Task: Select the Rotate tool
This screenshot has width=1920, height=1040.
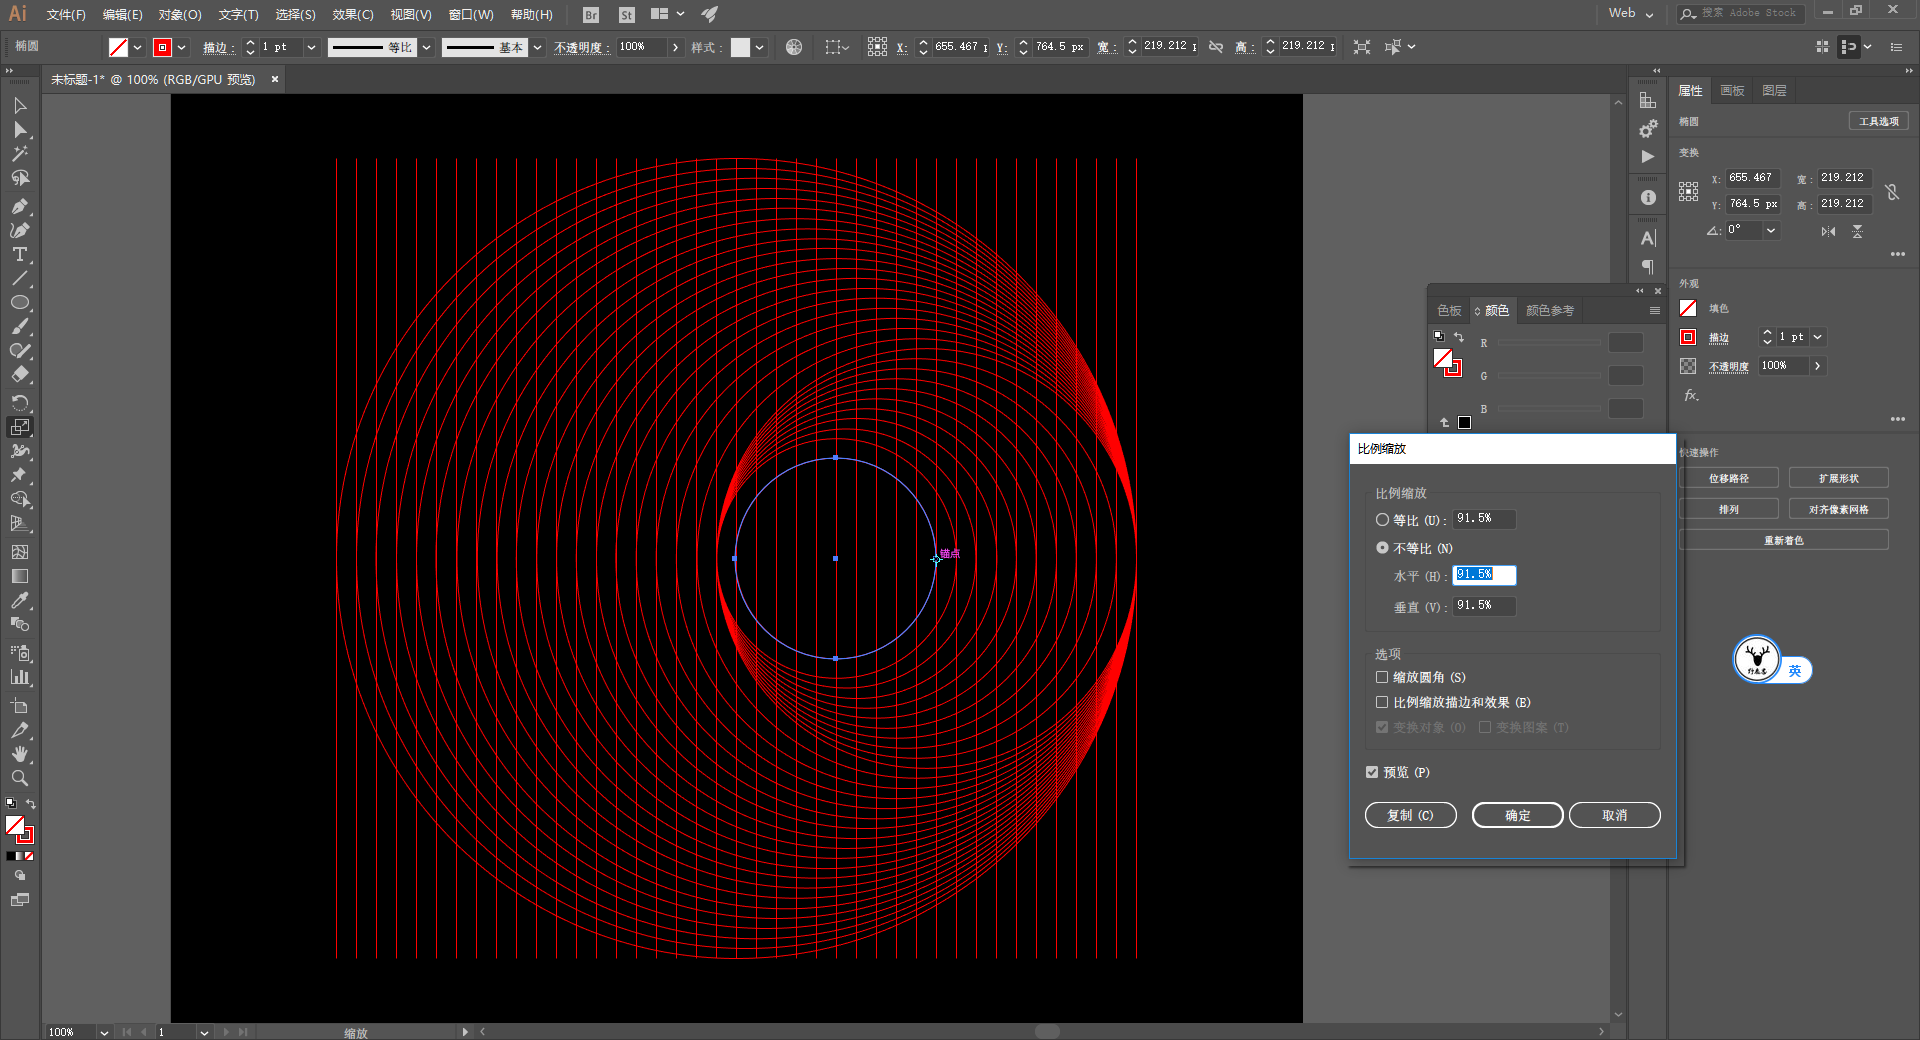Action: point(19,402)
